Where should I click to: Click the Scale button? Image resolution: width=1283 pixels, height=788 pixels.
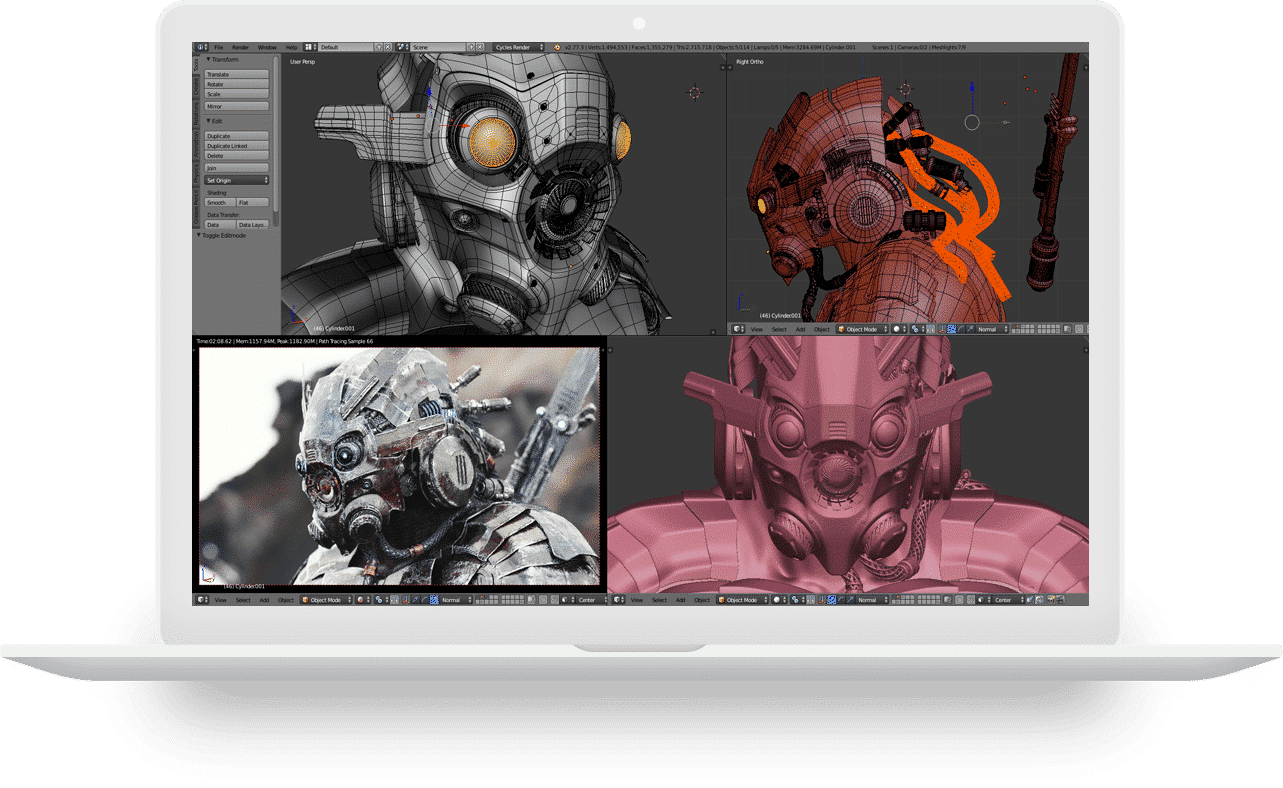[237, 94]
